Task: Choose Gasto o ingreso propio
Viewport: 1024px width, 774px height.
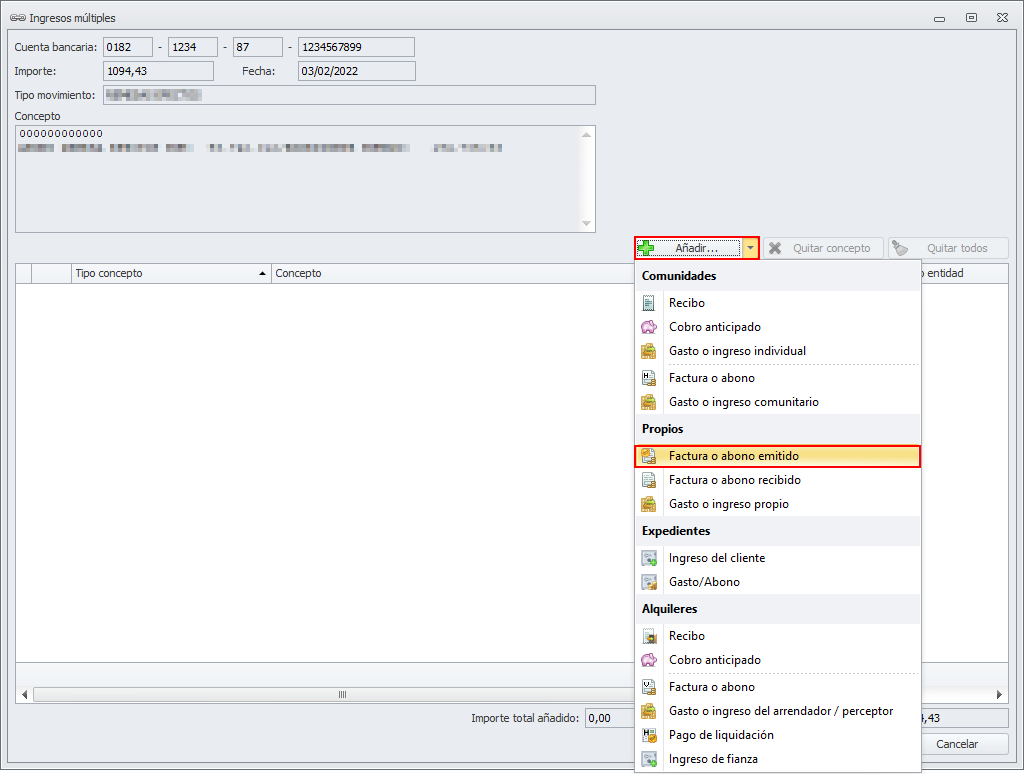Action: [x=778, y=504]
